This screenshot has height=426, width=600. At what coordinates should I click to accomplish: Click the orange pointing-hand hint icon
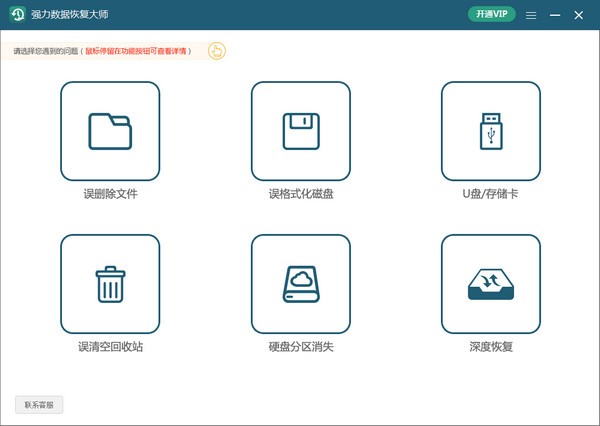coord(217,51)
